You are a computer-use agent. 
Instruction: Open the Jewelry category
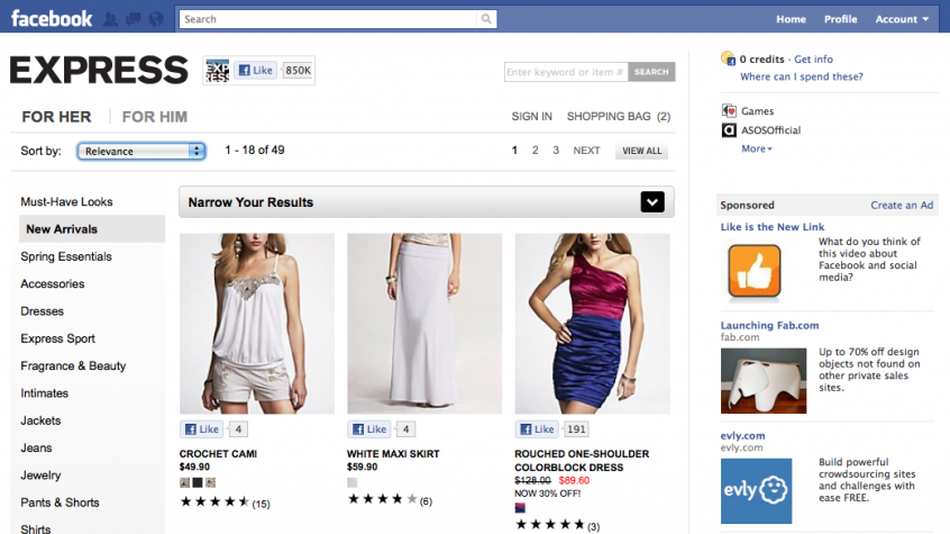coord(41,475)
